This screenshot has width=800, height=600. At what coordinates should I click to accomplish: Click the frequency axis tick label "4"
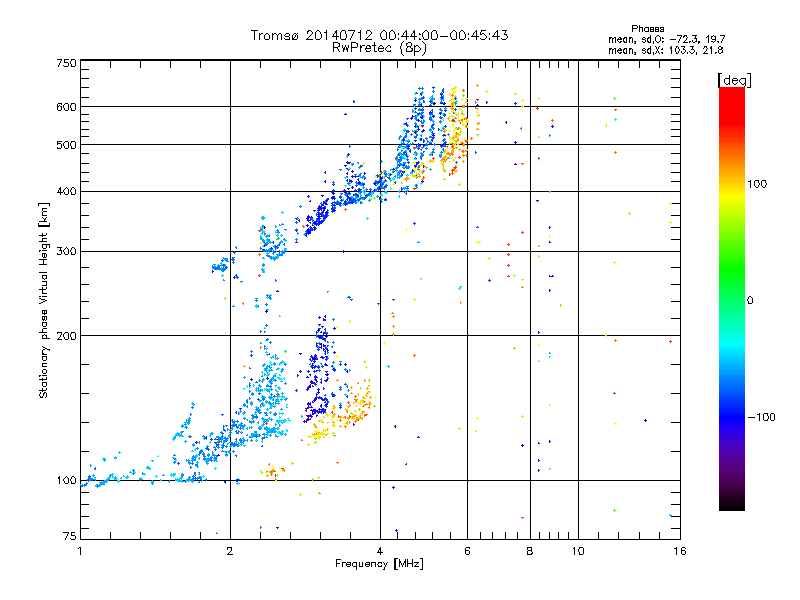point(380,551)
